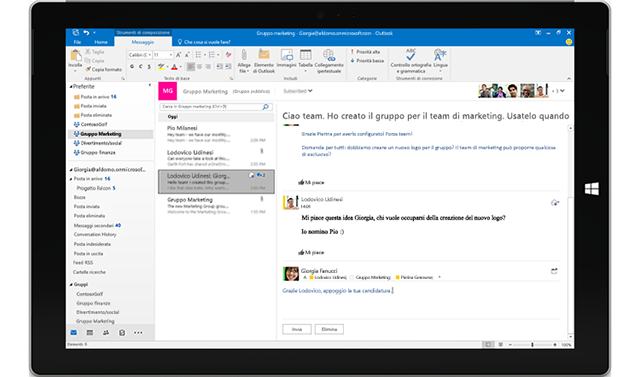
Task: Show more navigation options ellipsis
Action: click(138, 333)
